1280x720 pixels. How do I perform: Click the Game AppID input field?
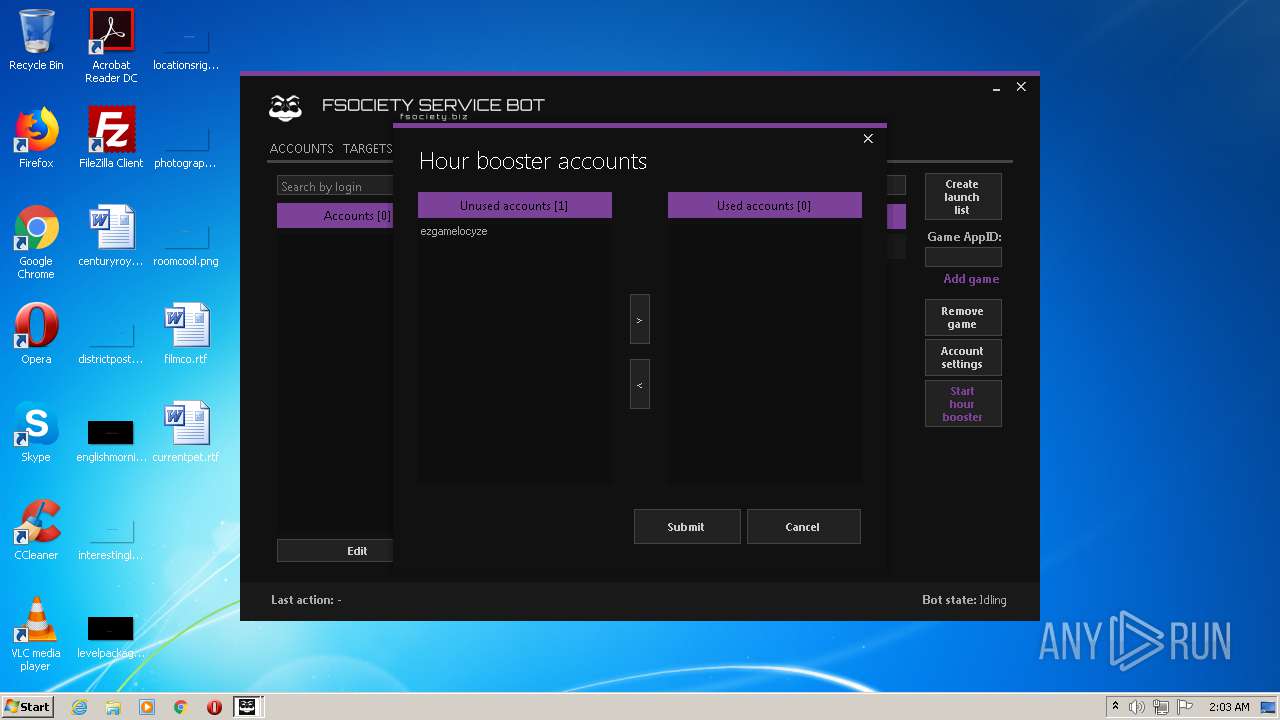click(963, 257)
